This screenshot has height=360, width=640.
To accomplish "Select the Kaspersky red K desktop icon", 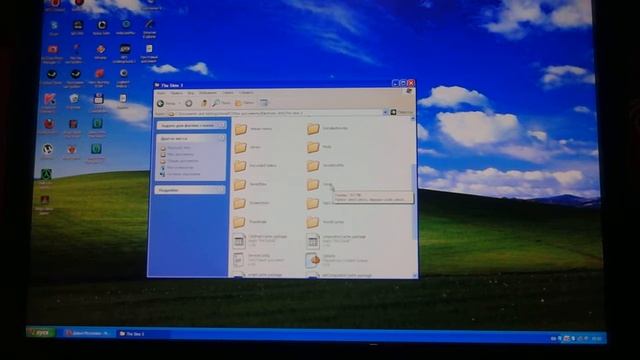I will (x=49, y=102).
